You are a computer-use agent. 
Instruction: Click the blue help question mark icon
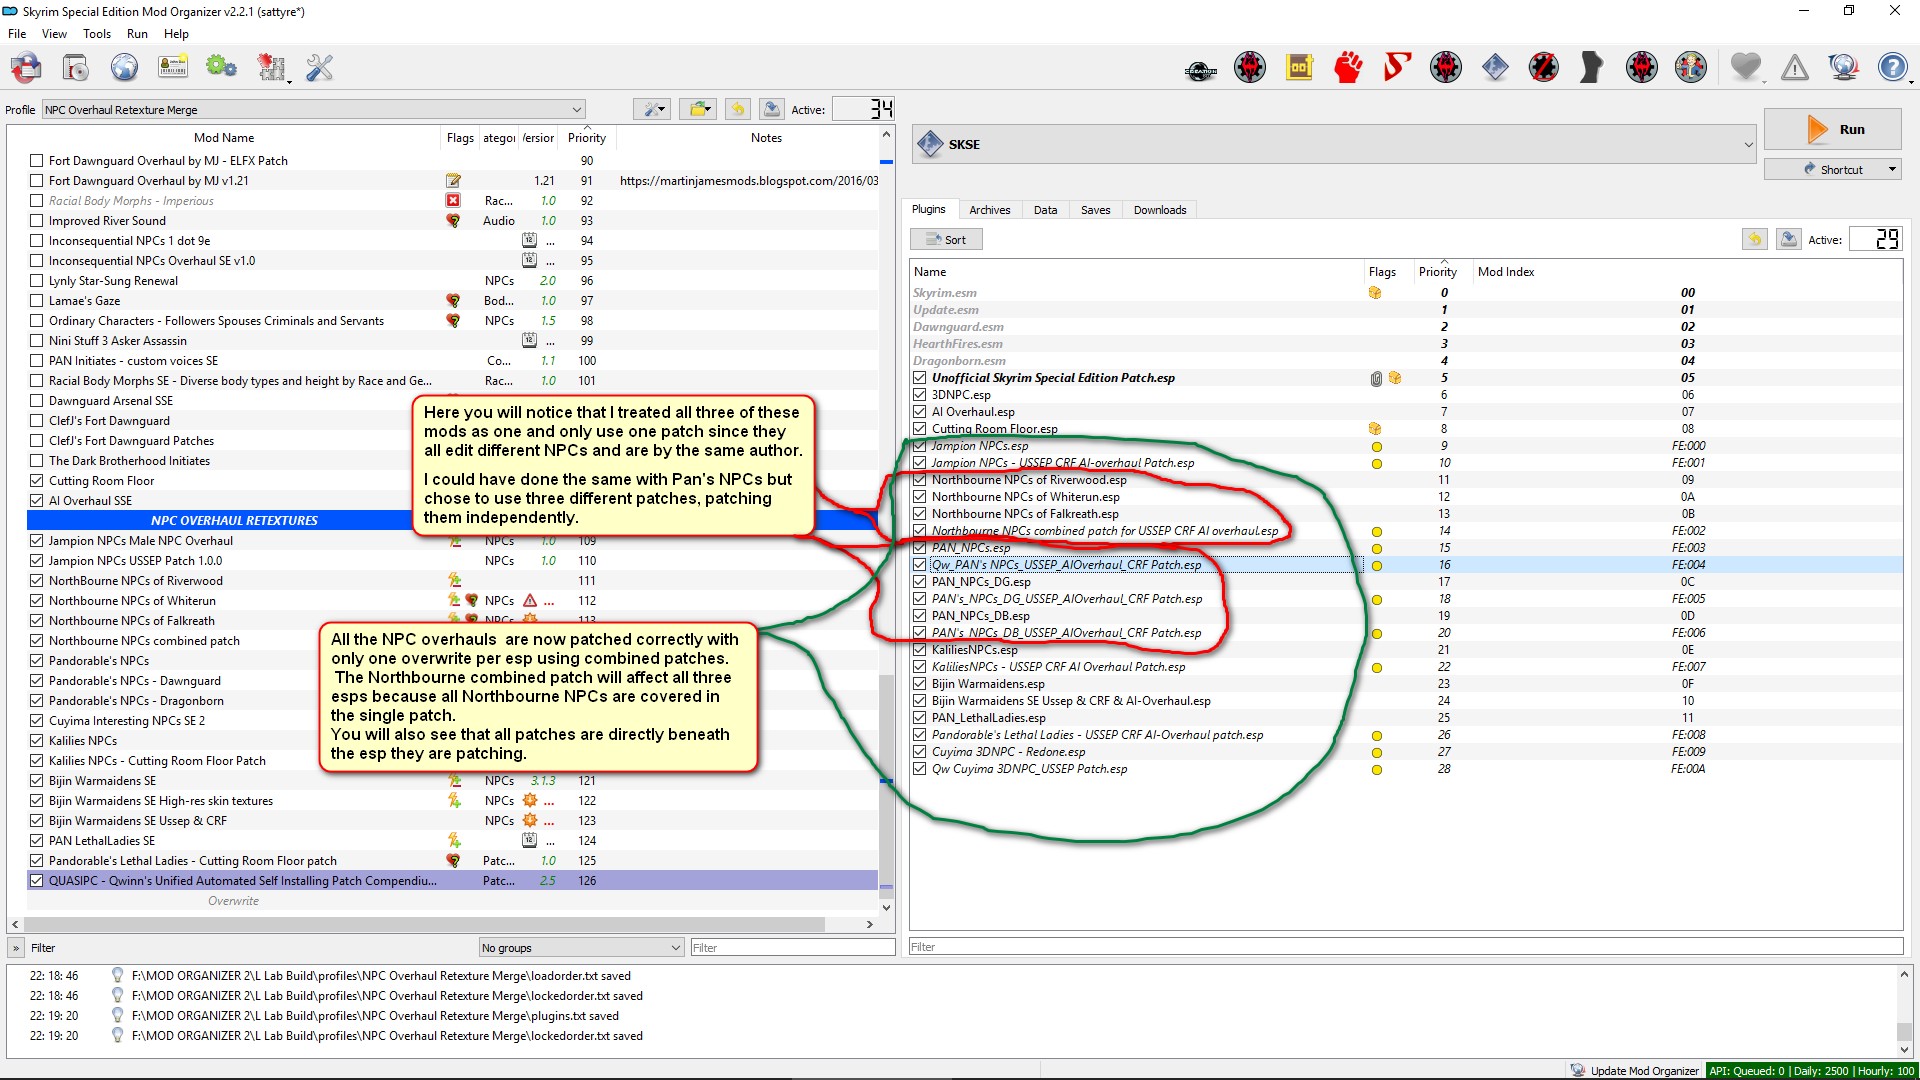1892,68
